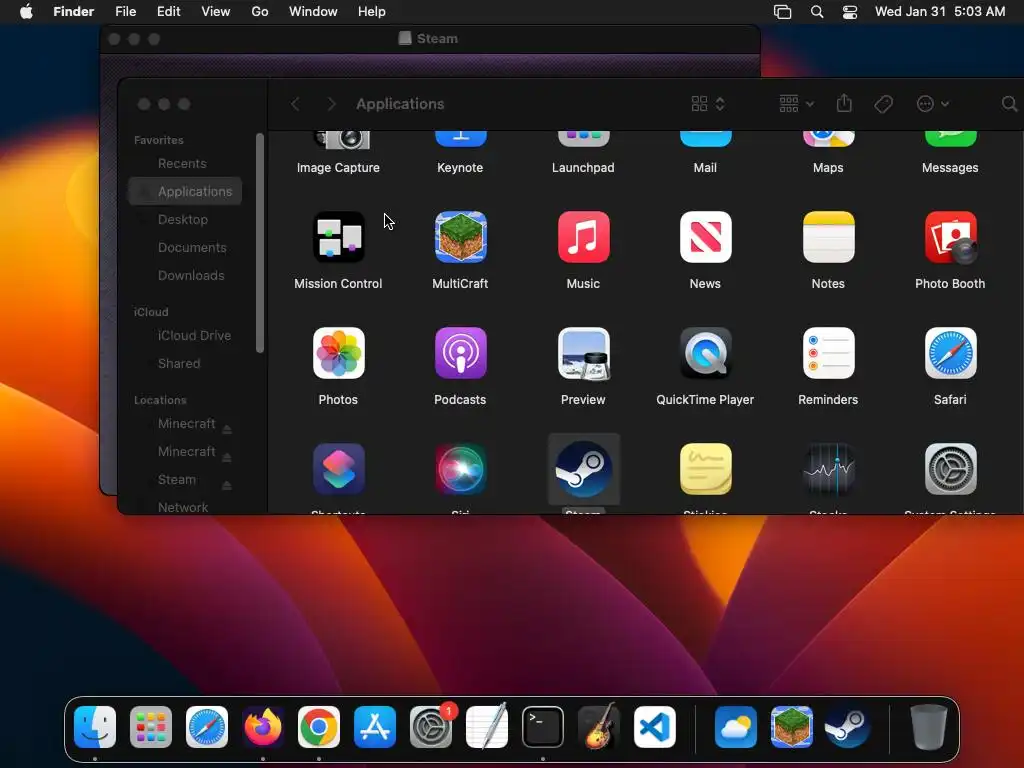Select the Steam app in Applications folder
This screenshot has width=1024, height=768.
click(583, 470)
